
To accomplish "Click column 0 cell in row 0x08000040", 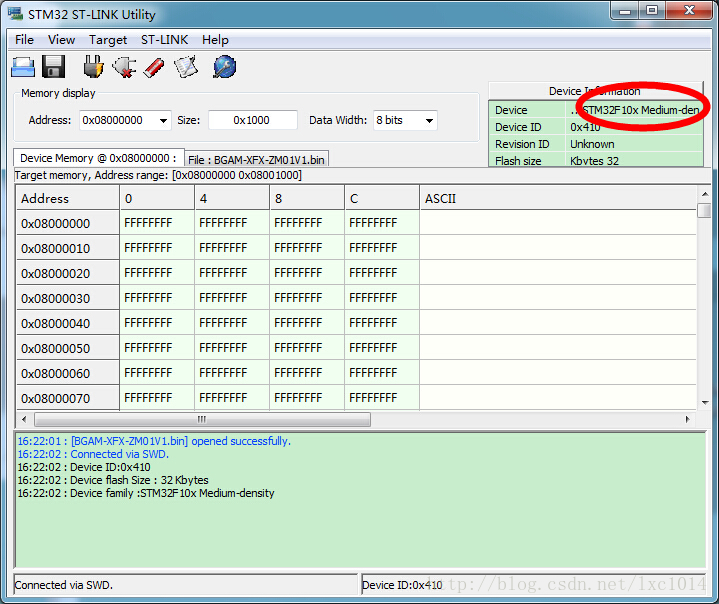I will 157,323.
